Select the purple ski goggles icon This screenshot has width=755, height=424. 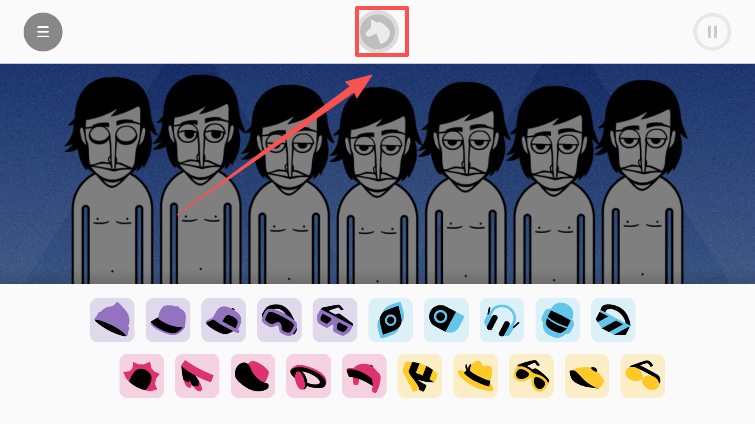pos(279,320)
